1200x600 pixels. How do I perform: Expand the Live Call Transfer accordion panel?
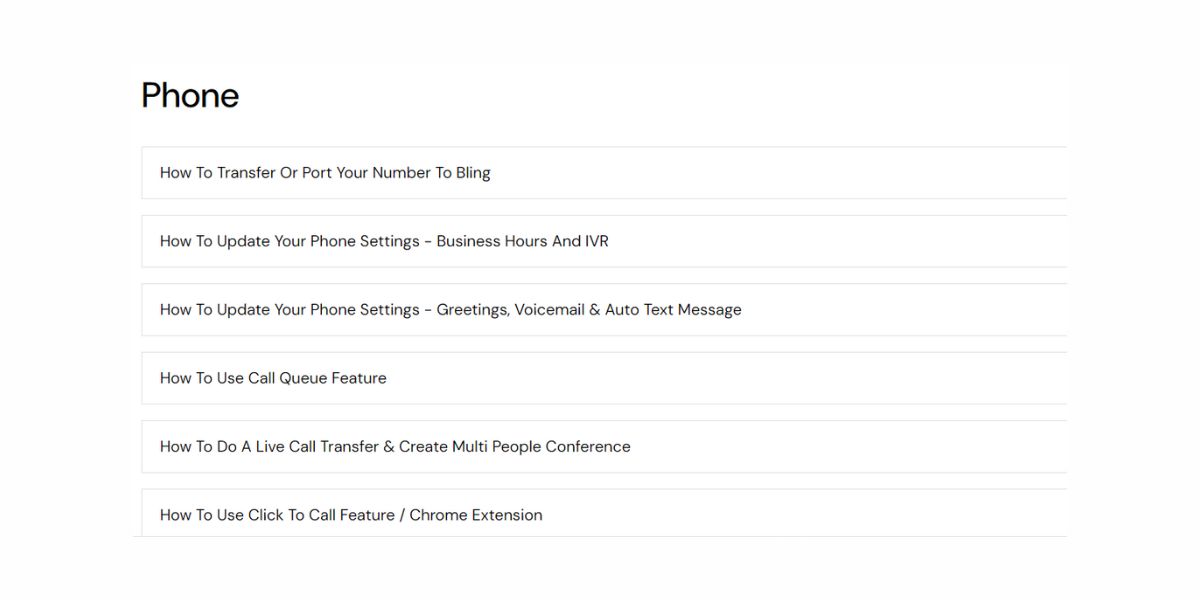(x=395, y=446)
